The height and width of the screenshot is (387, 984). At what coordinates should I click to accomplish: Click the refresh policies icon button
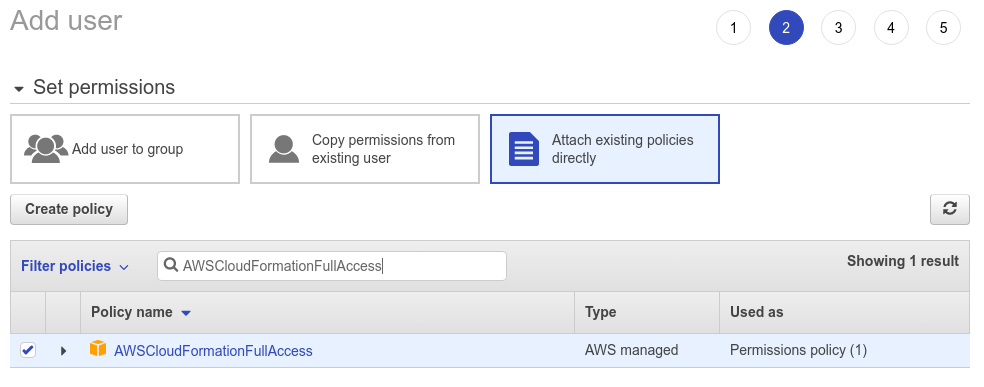pyautogui.click(x=949, y=209)
